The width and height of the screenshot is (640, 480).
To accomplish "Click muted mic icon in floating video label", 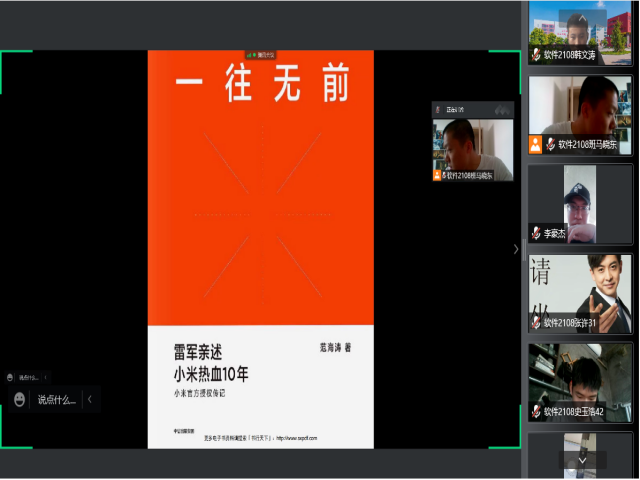I will click(x=444, y=176).
